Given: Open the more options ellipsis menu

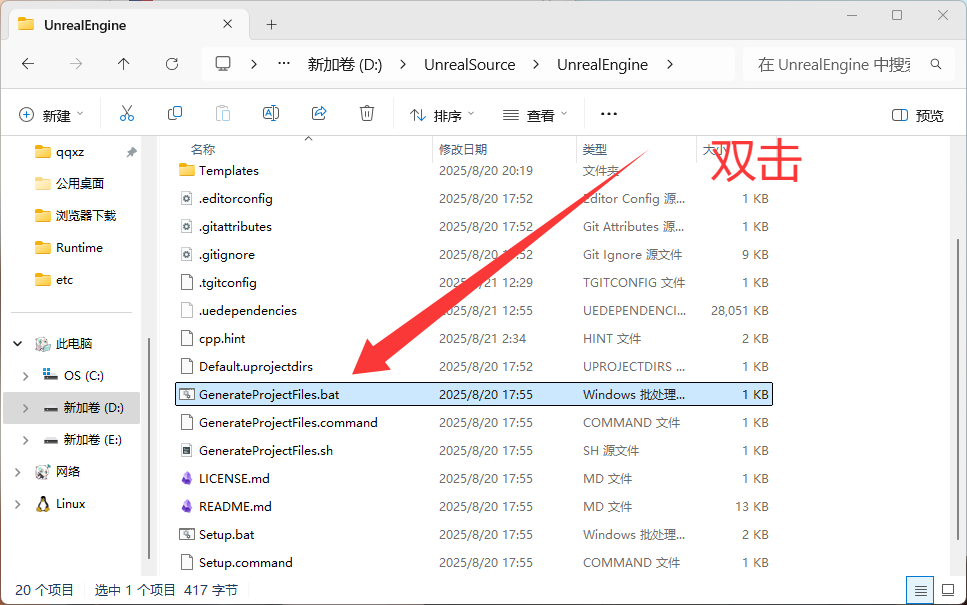Looking at the screenshot, I should (x=609, y=114).
